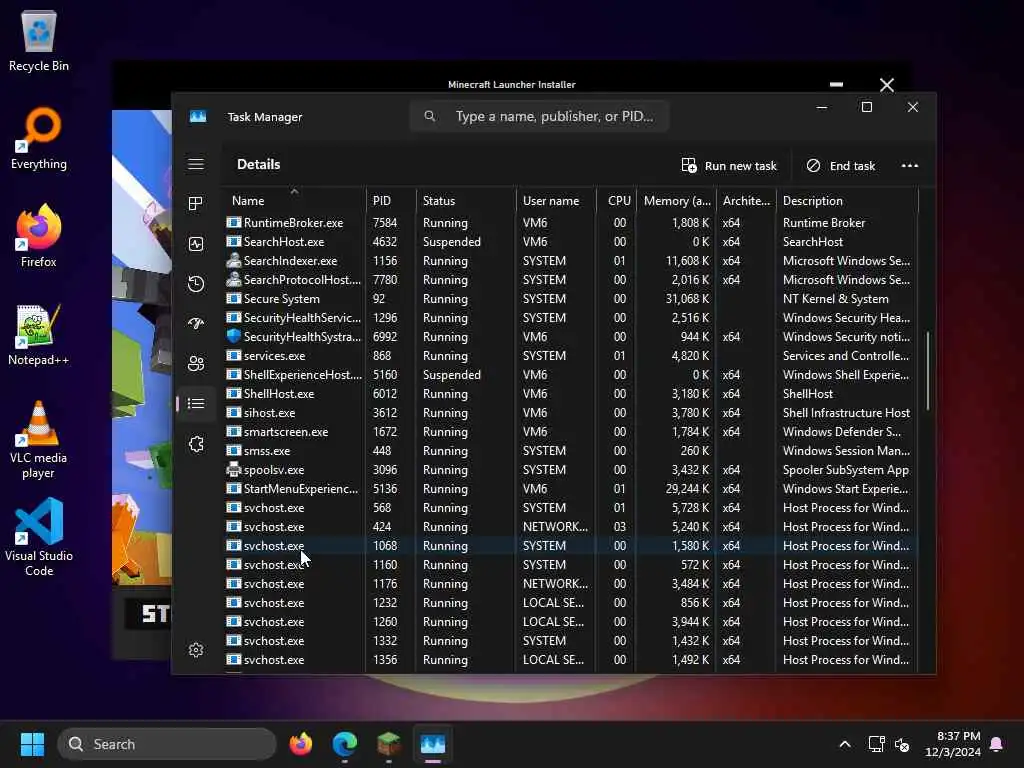Select the VLC media player desktop shortcut
Screen dimensions: 1024x768
coord(39,440)
